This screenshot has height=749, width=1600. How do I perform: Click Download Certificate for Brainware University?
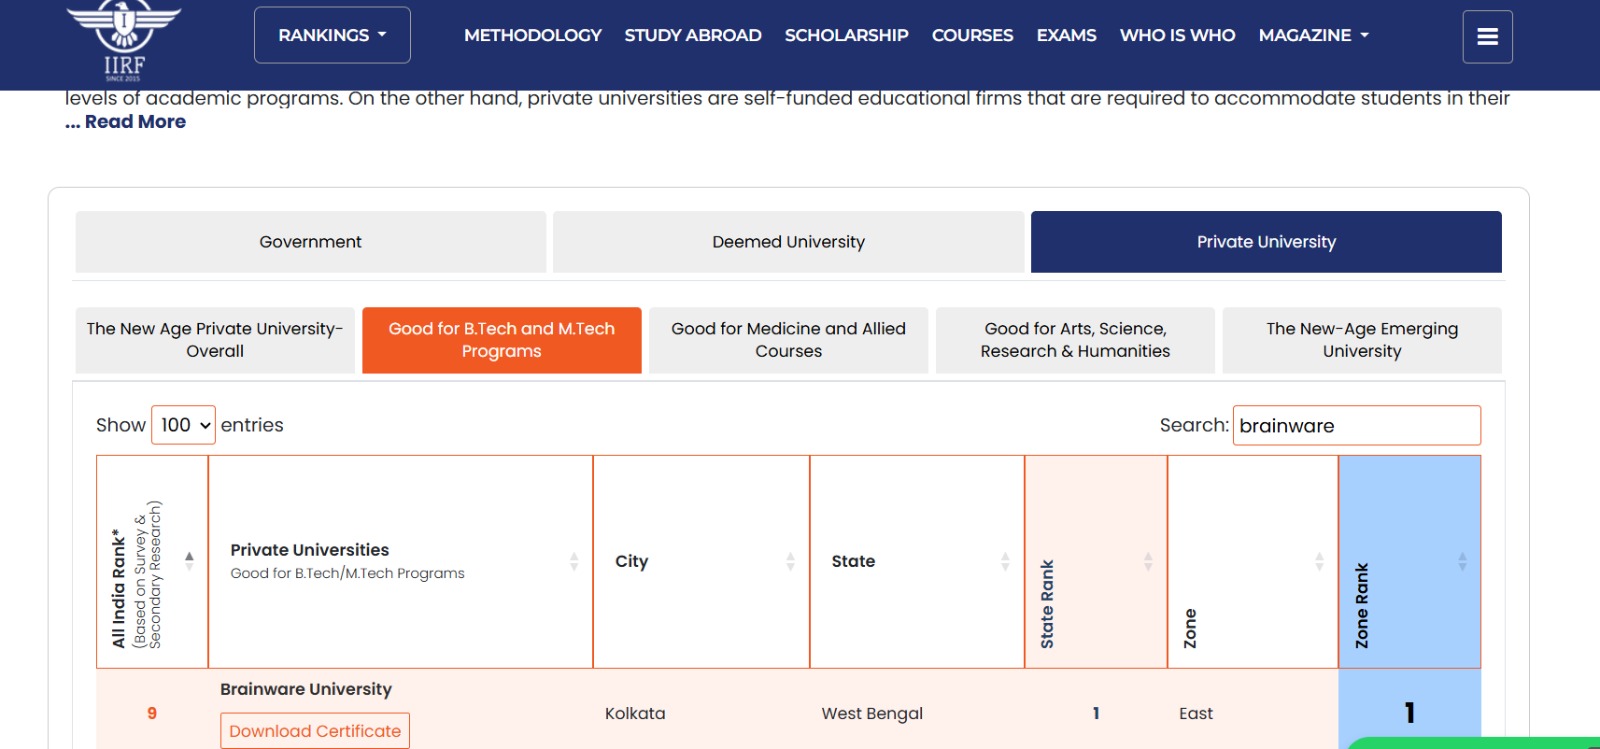(315, 731)
